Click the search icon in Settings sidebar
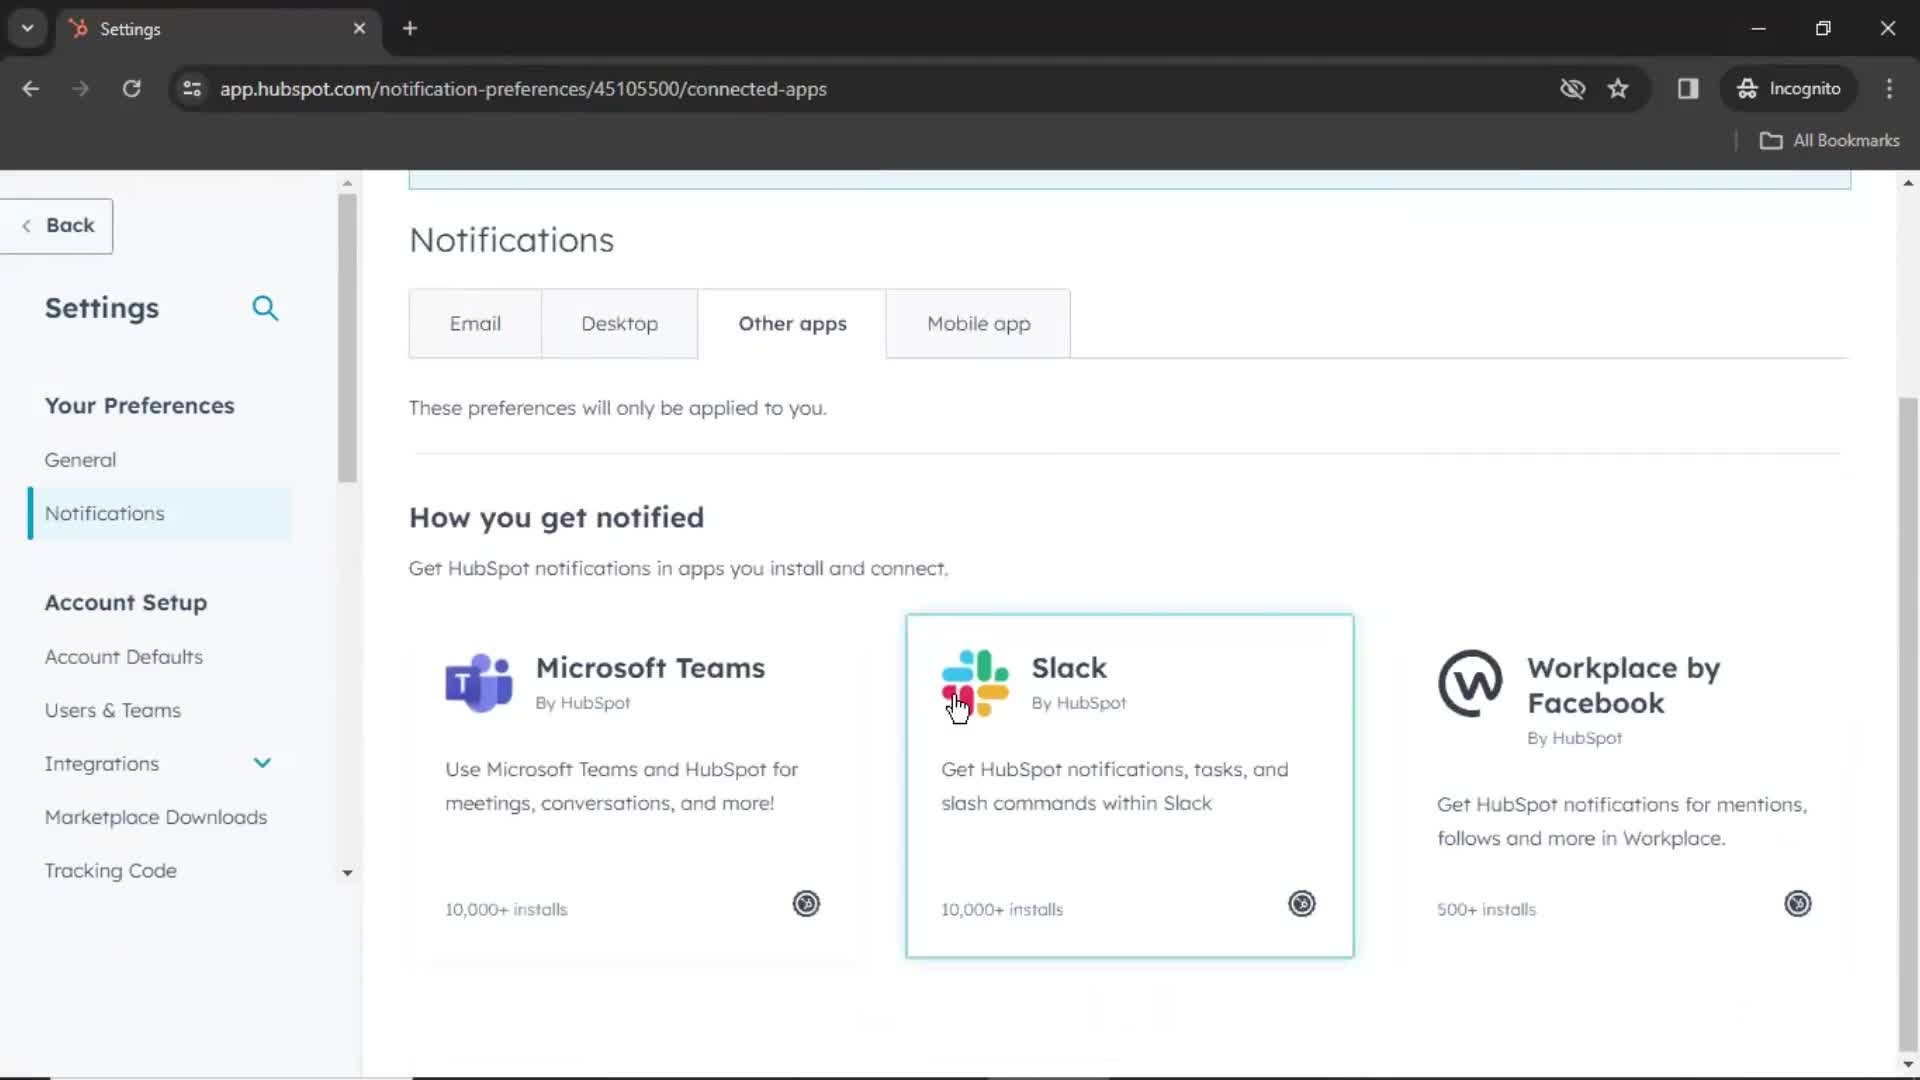Viewport: 1920px width, 1080px height. pyautogui.click(x=265, y=307)
